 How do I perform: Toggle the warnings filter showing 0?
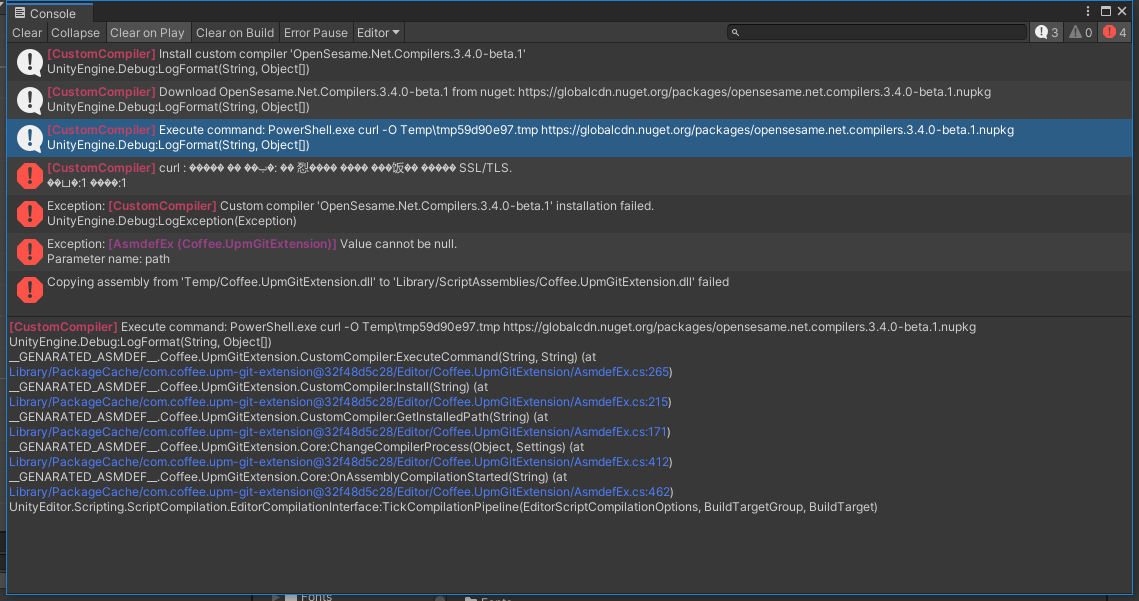[x=1078, y=31]
